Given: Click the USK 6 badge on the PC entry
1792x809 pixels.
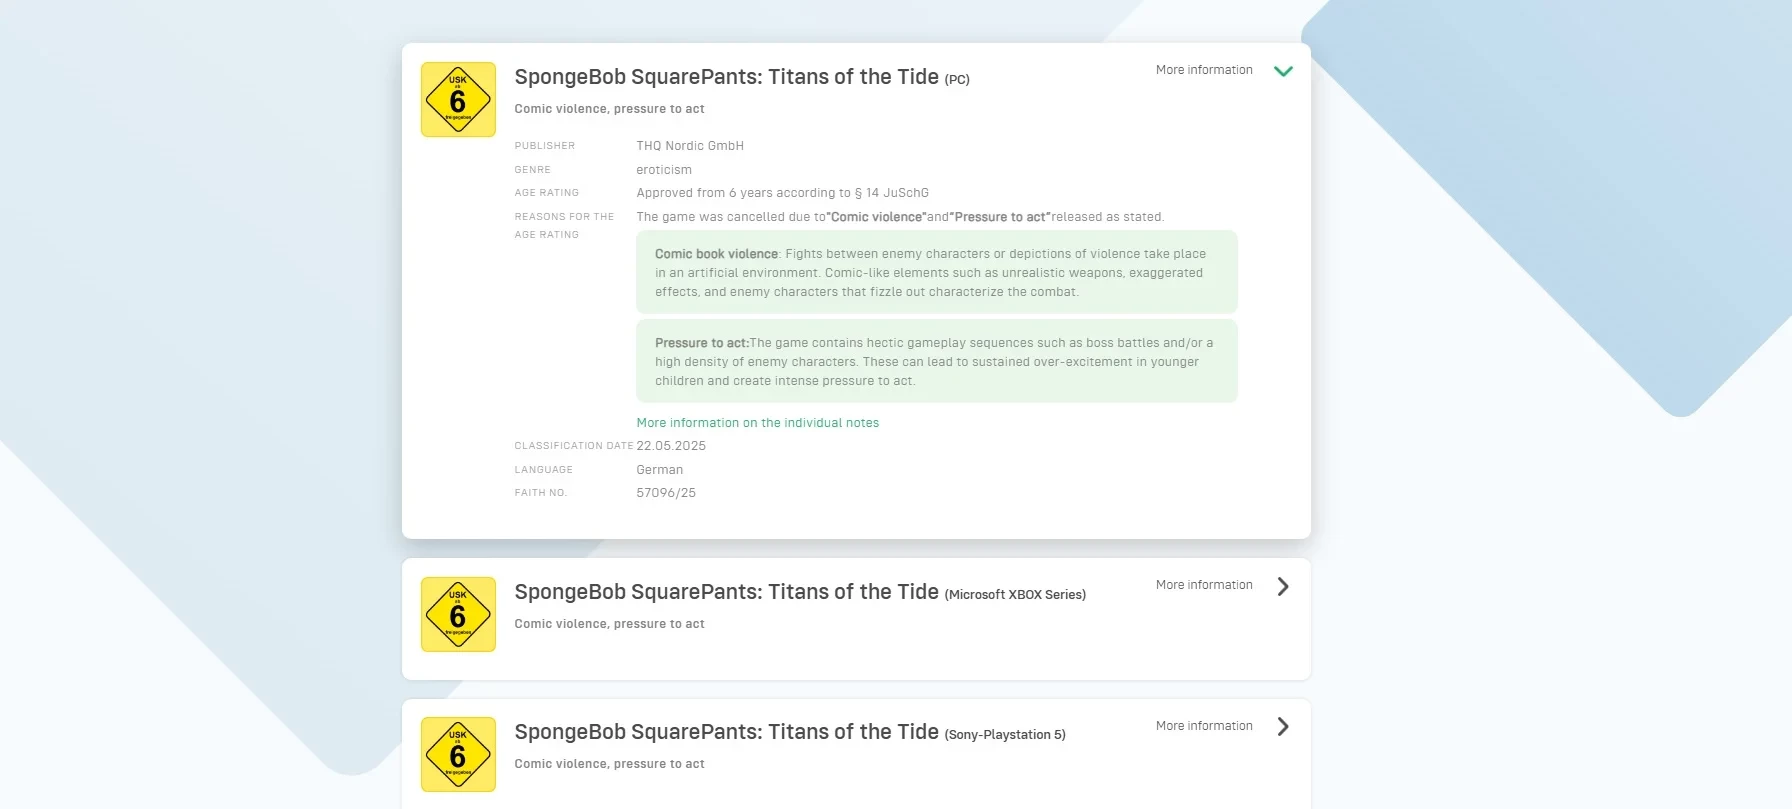Looking at the screenshot, I should (458, 100).
